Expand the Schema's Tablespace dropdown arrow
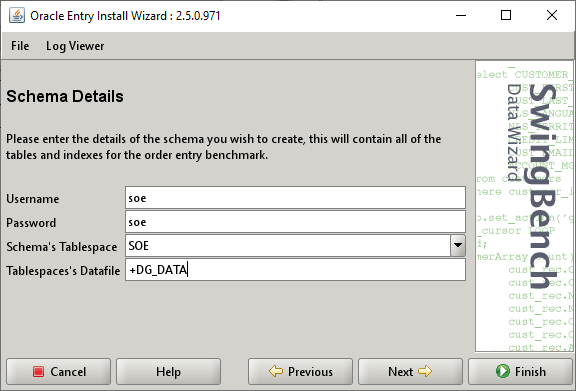 tap(458, 245)
